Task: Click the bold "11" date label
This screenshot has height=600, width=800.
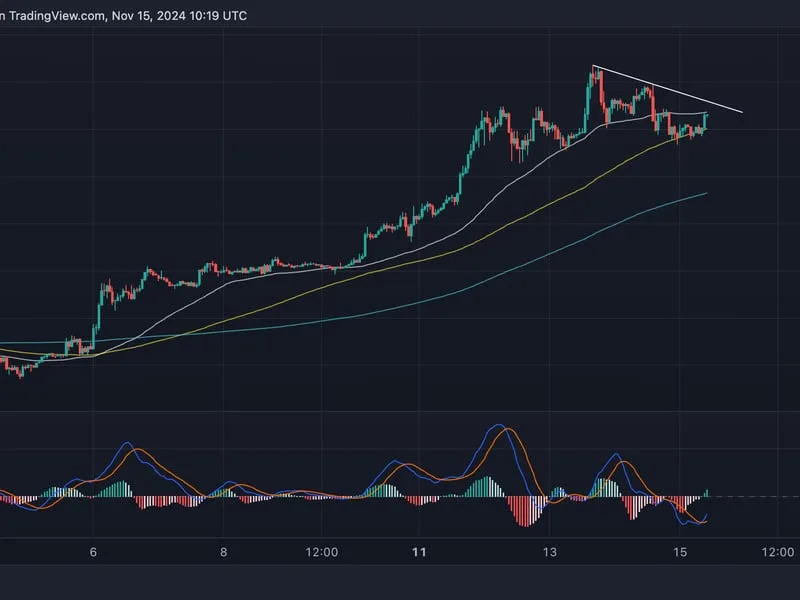Action: (x=419, y=552)
